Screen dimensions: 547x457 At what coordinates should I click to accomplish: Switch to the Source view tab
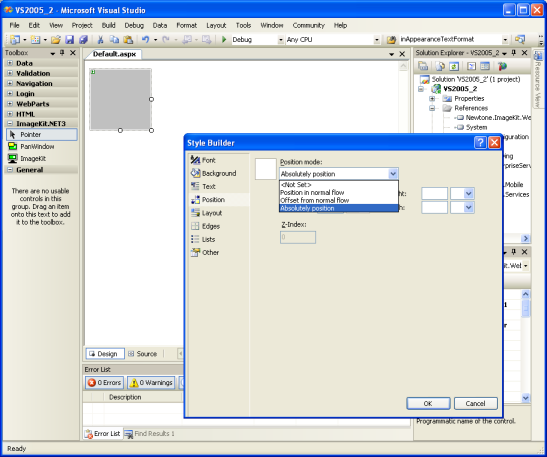[142, 354]
